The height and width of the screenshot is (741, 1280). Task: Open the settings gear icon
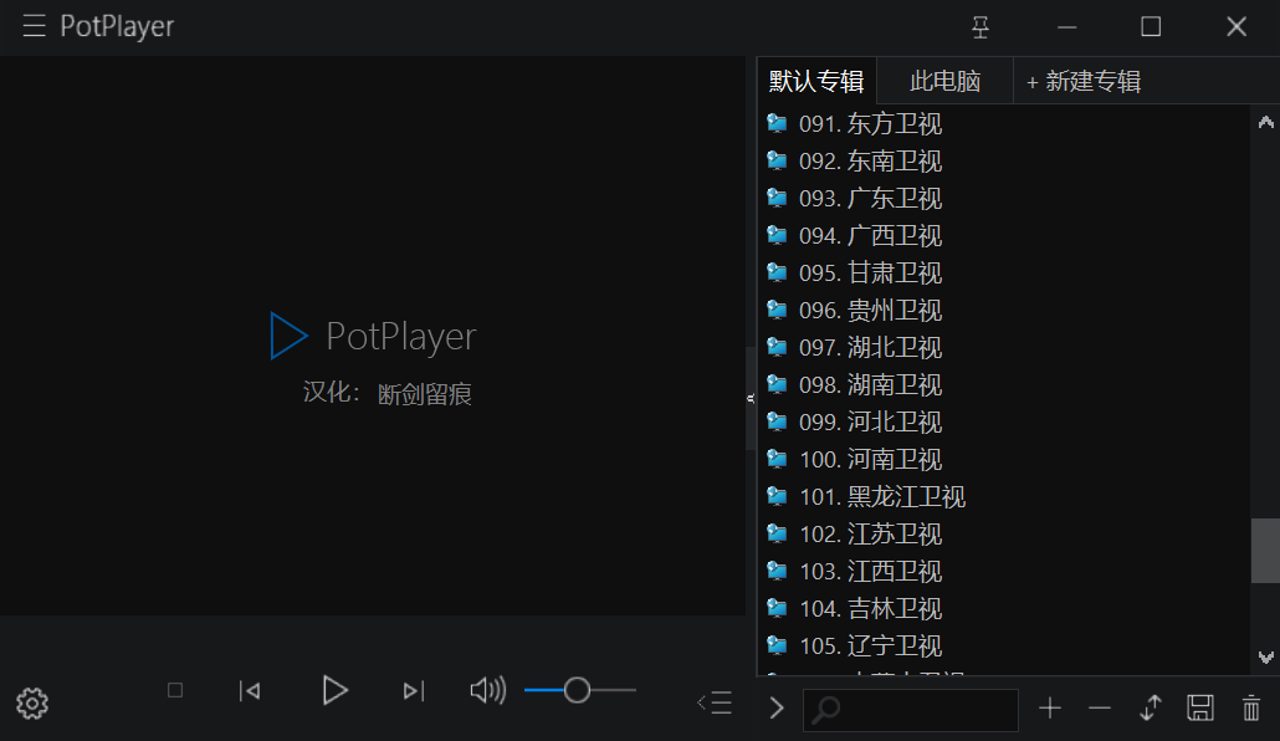[32, 703]
